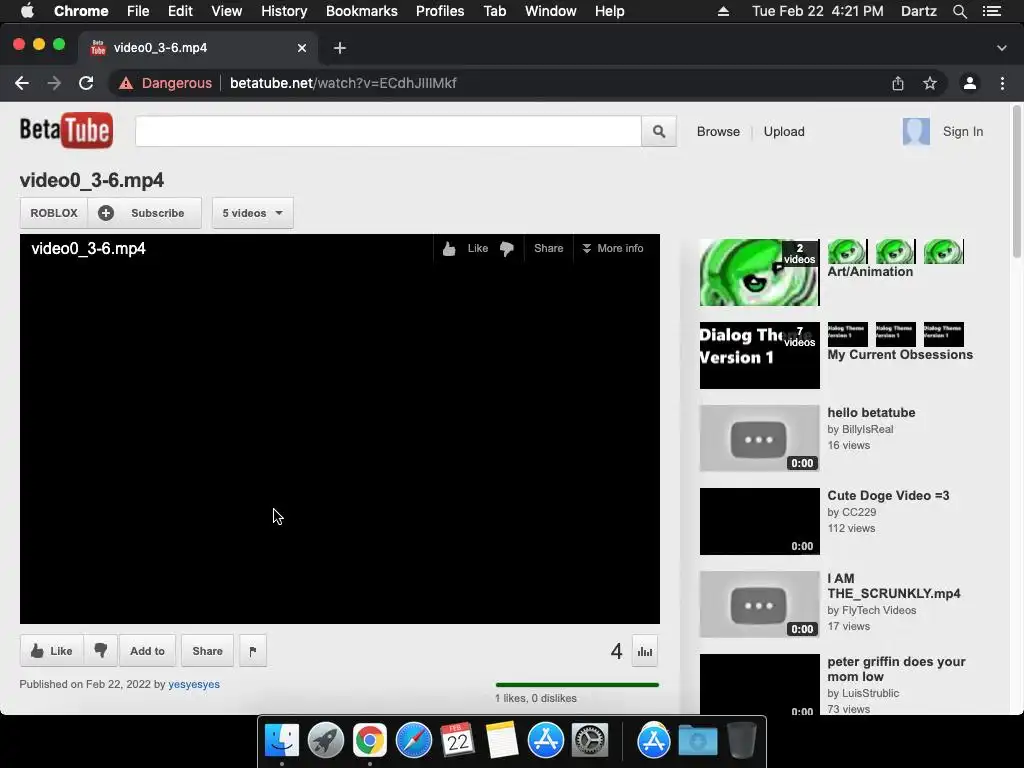The width and height of the screenshot is (1024, 768).
Task: Click the Like button below the video
Action: [51, 650]
